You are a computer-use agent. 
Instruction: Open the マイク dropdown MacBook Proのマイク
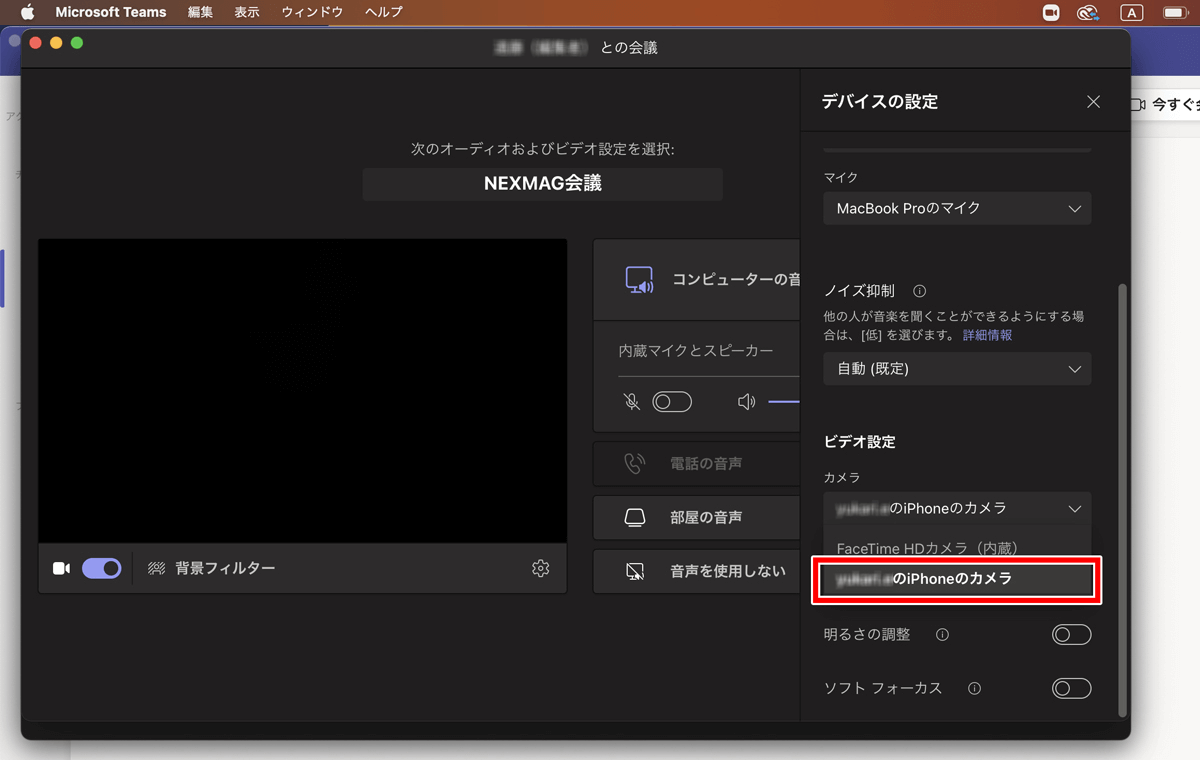click(x=957, y=209)
